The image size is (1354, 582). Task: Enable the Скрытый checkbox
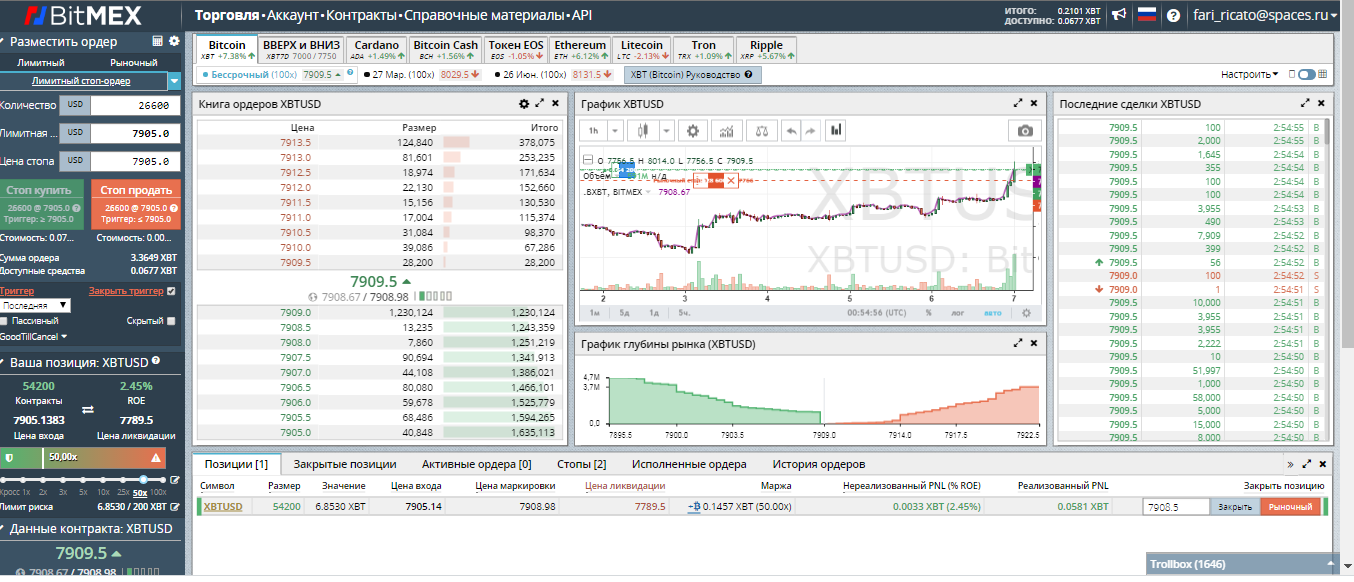tap(172, 321)
